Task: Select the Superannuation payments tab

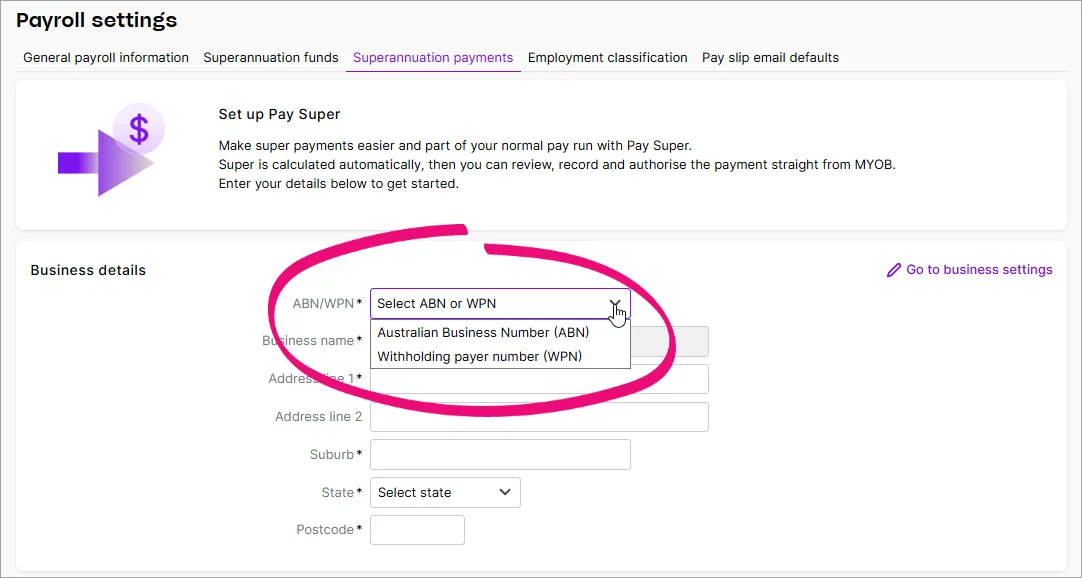Action: pos(433,58)
